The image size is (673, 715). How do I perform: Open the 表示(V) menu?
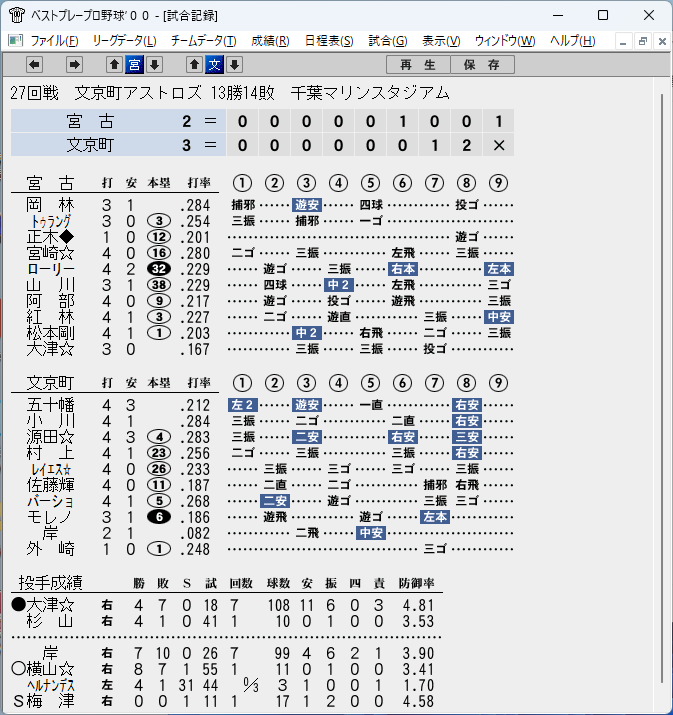coord(441,41)
